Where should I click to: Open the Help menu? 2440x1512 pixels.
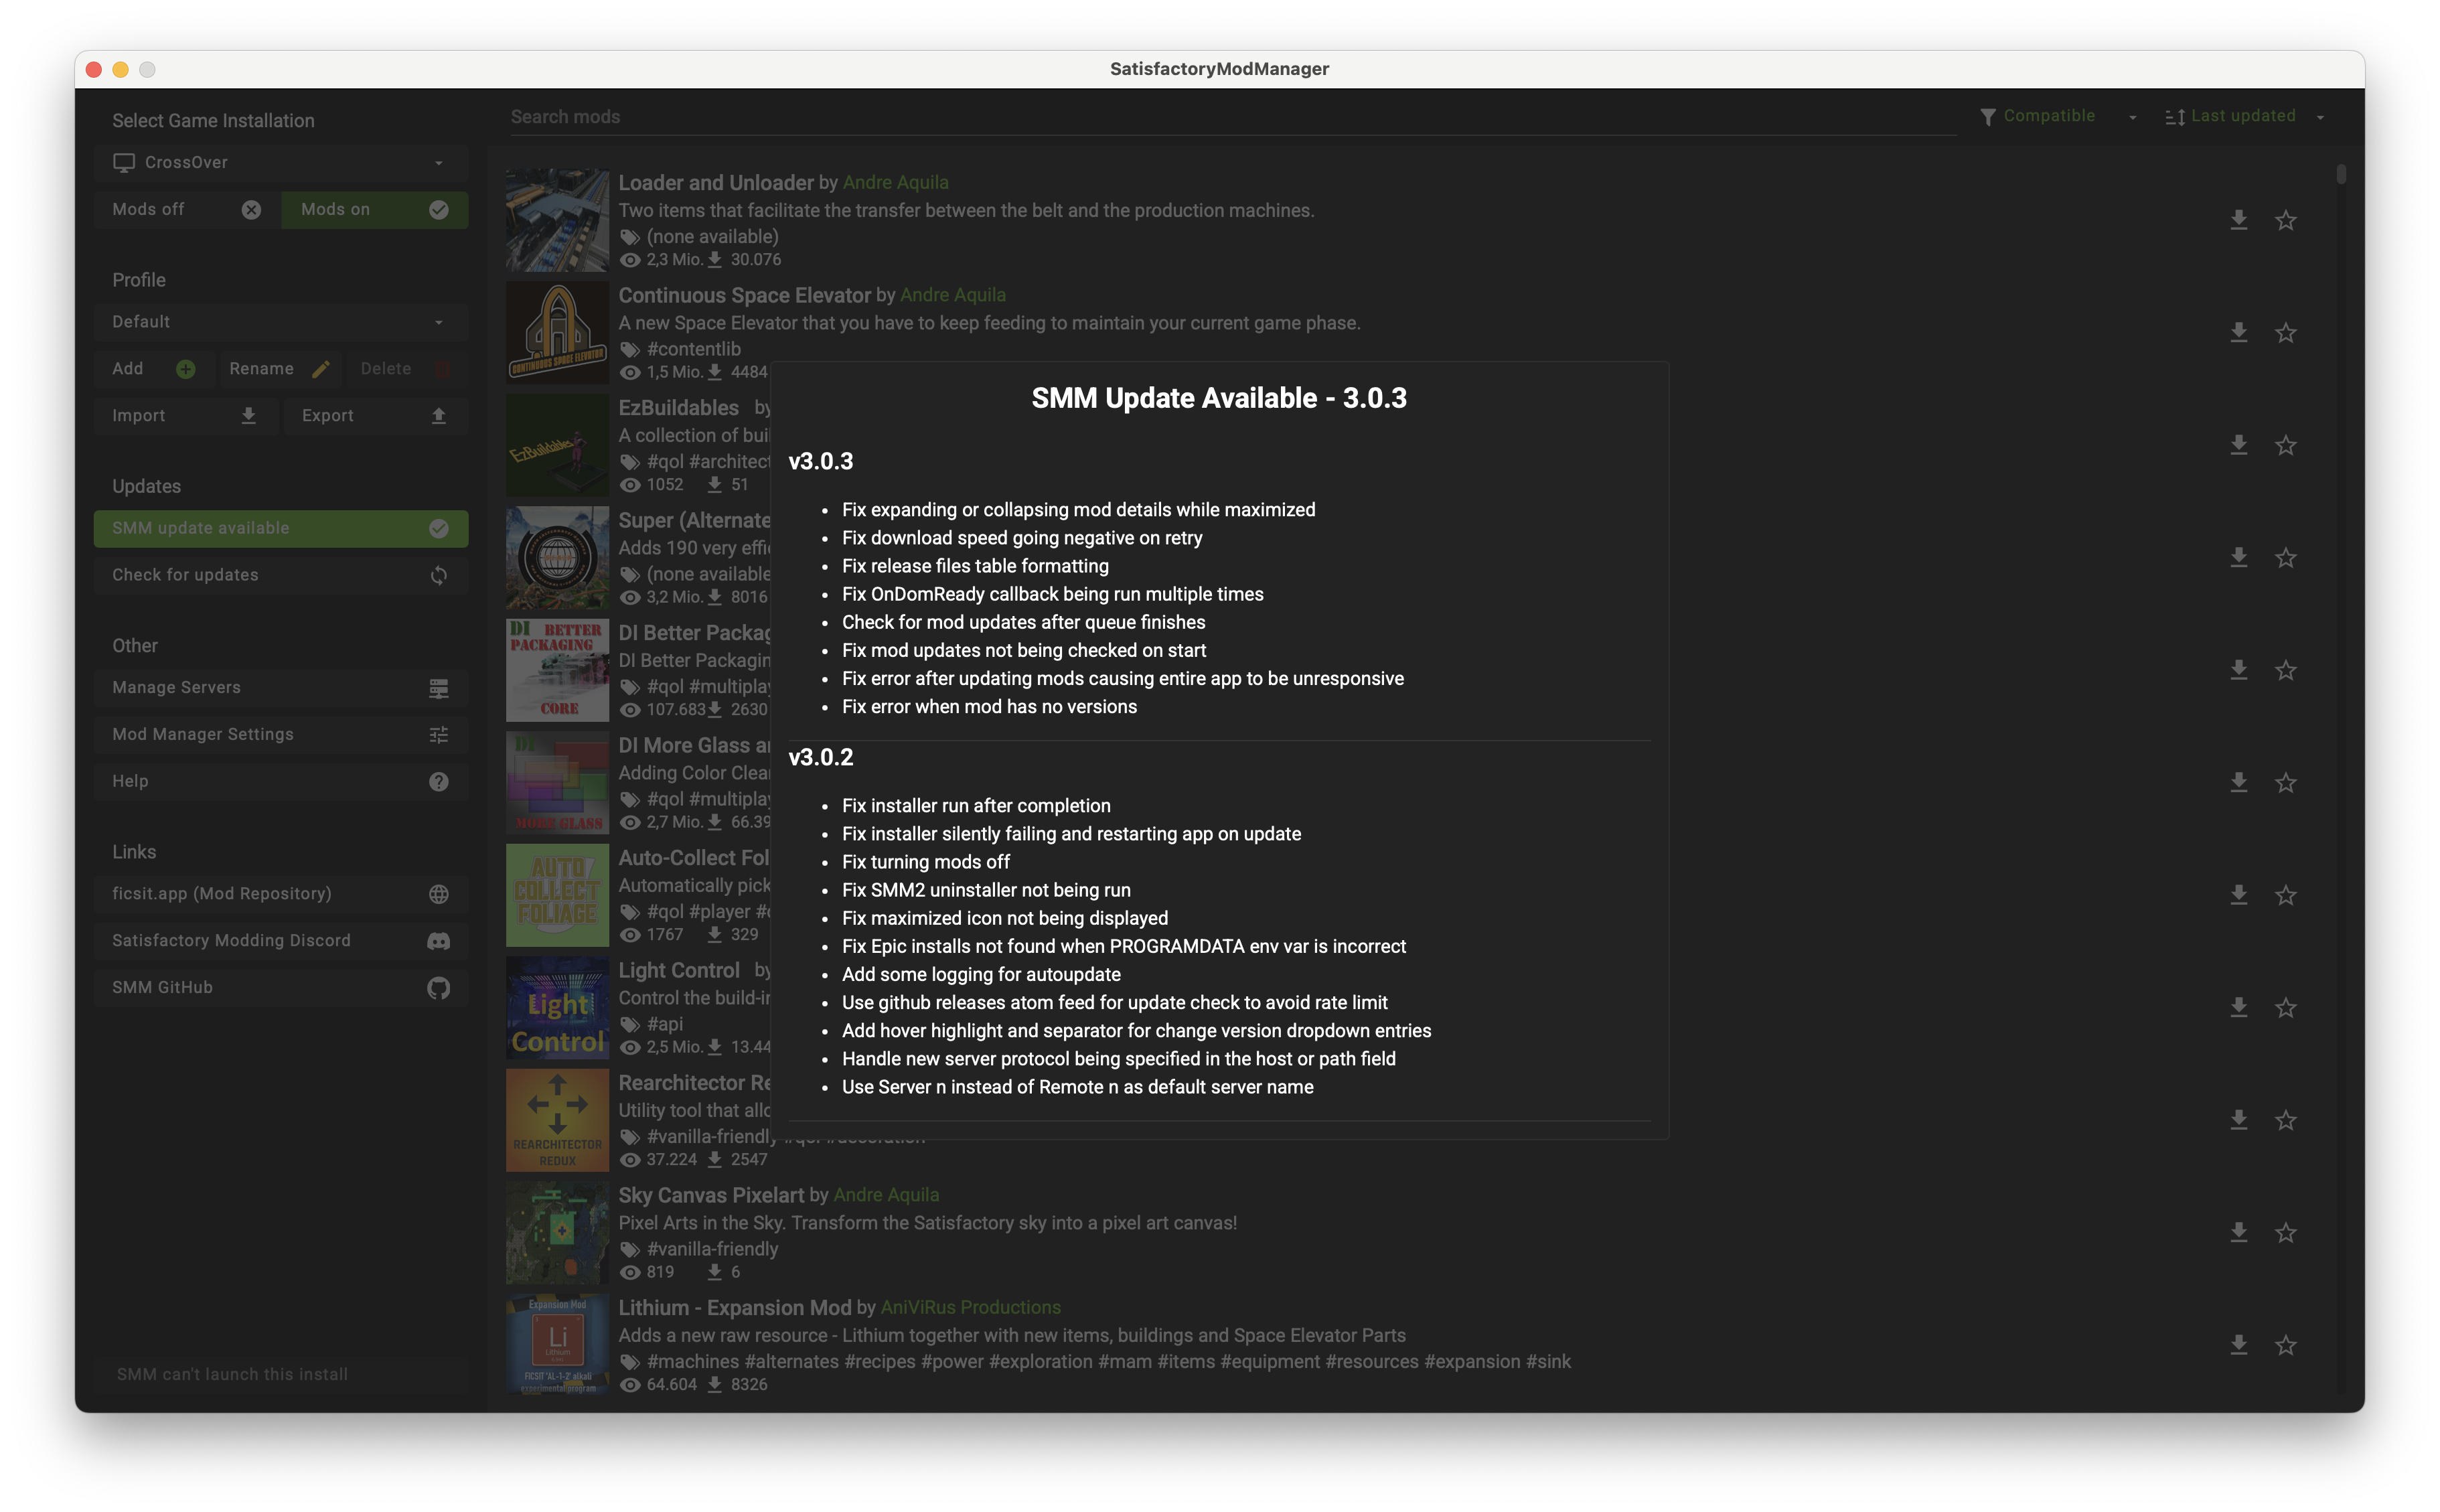click(280, 781)
